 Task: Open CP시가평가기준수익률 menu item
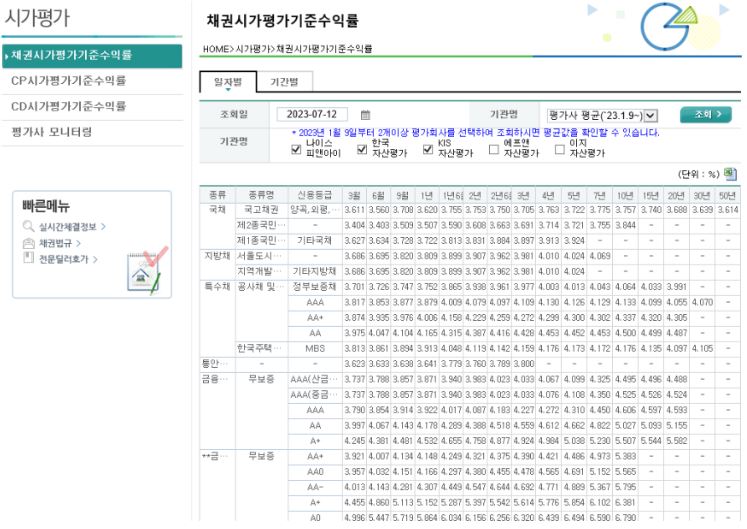click(x=68, y=81)
